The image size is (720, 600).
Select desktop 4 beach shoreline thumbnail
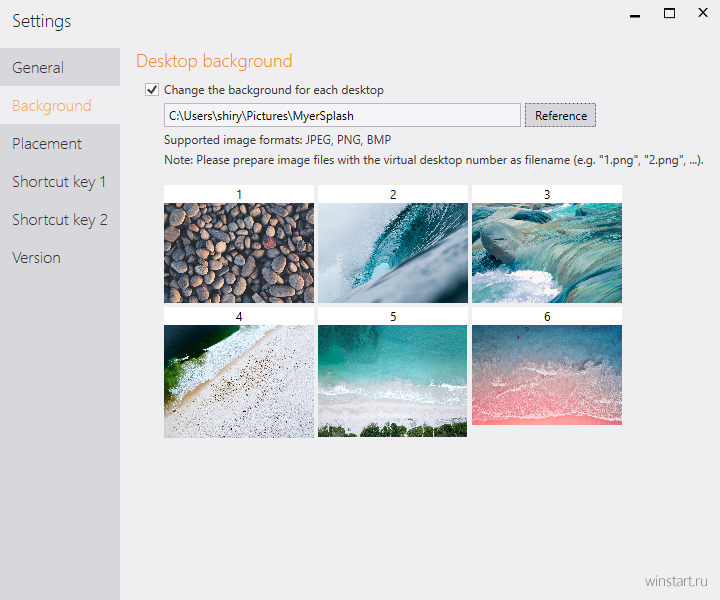pos(239,381)
